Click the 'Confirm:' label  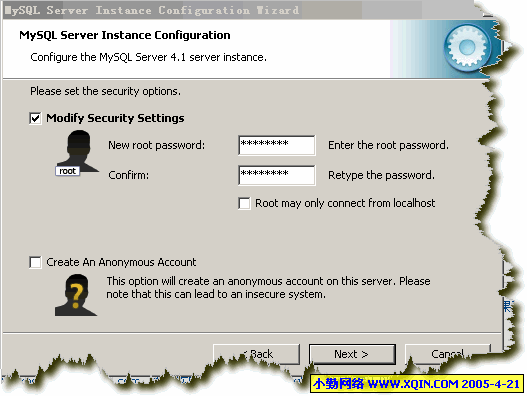(x=128, y=175)
